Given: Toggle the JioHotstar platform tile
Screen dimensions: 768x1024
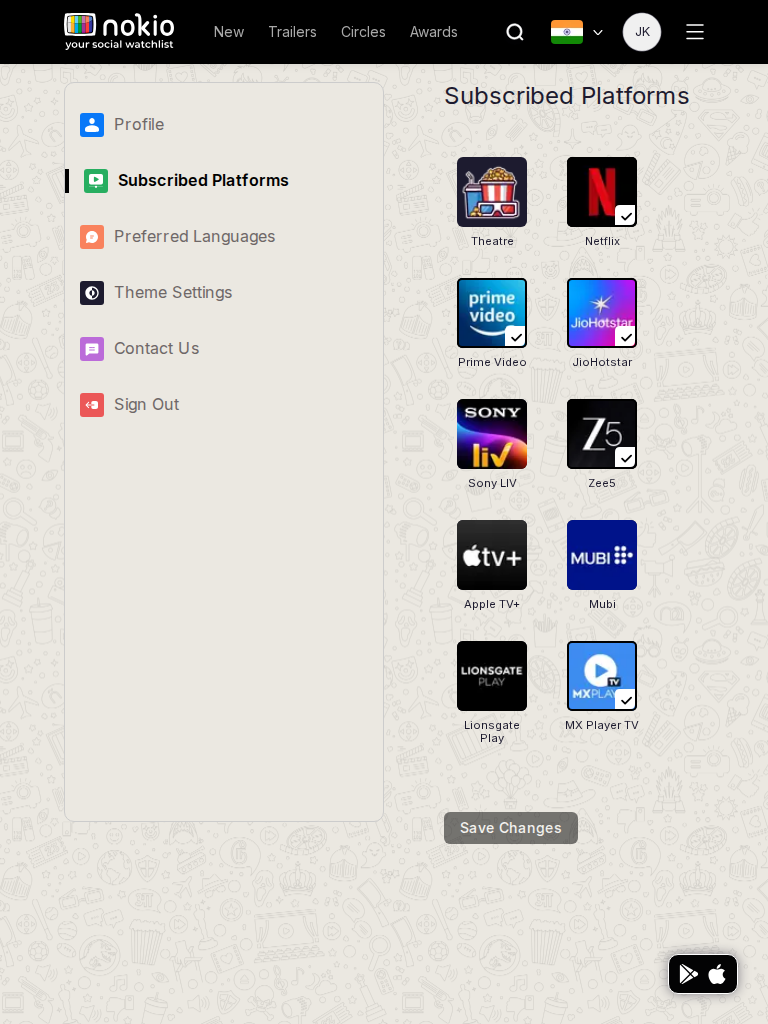Looking at the screenshot, I should pos(601,313).
